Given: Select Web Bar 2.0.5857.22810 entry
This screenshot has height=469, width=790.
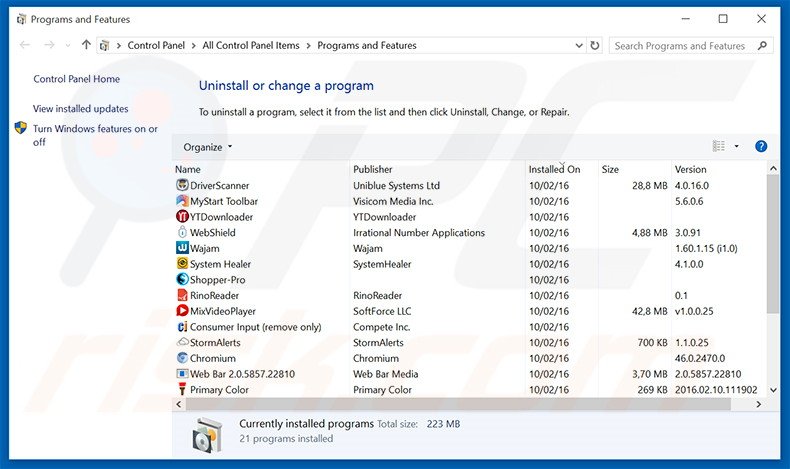Looking at the screenshot, I should pyautogui.click(x=242, y=374).
